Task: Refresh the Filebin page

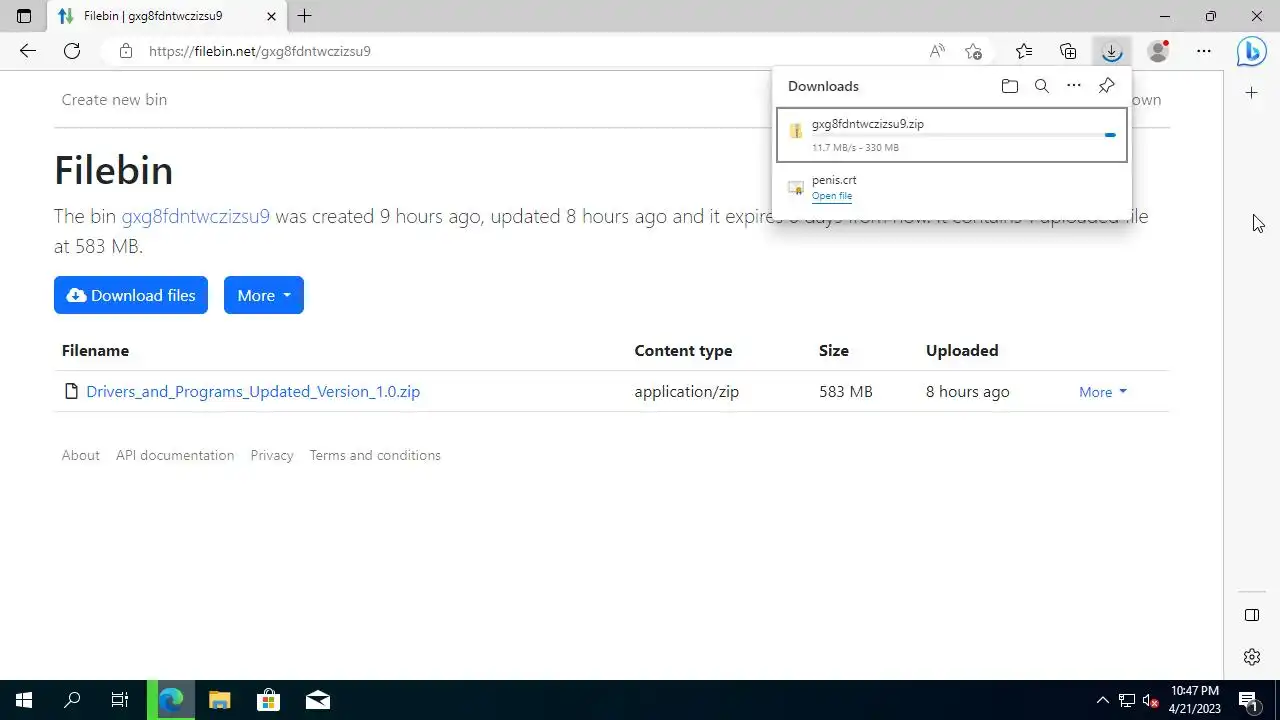Action: [x=72, y=51]
